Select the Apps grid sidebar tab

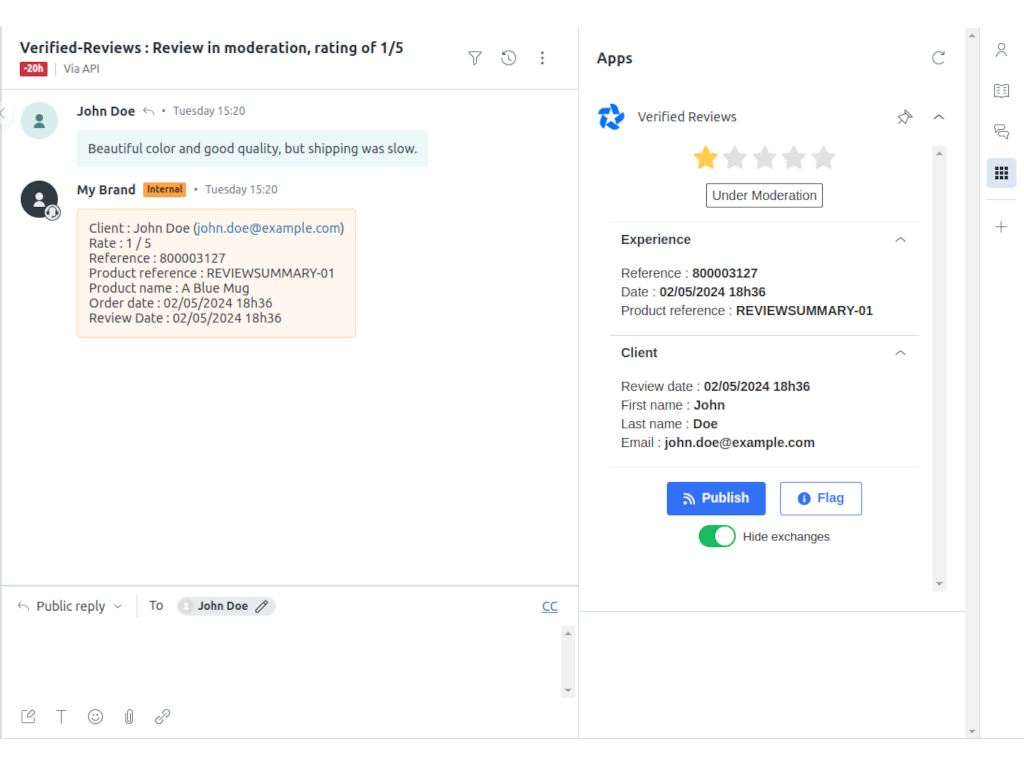1001,173
